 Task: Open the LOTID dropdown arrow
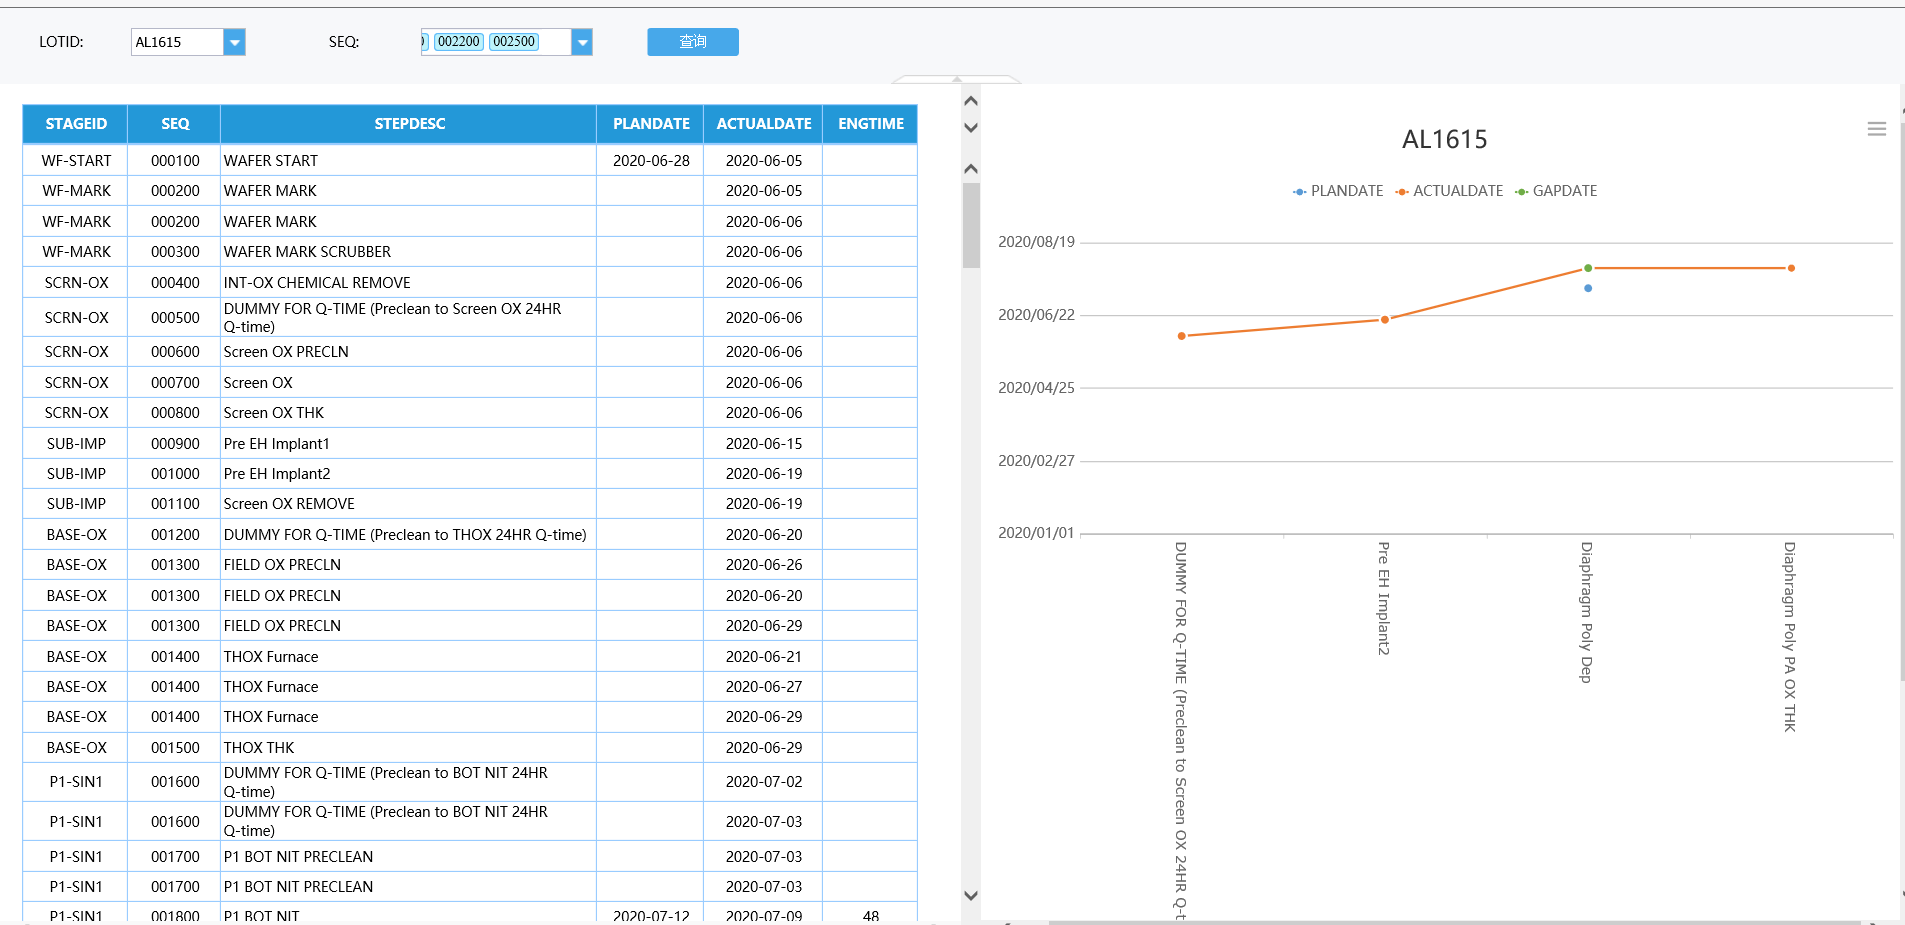click(x=234, y=42)
